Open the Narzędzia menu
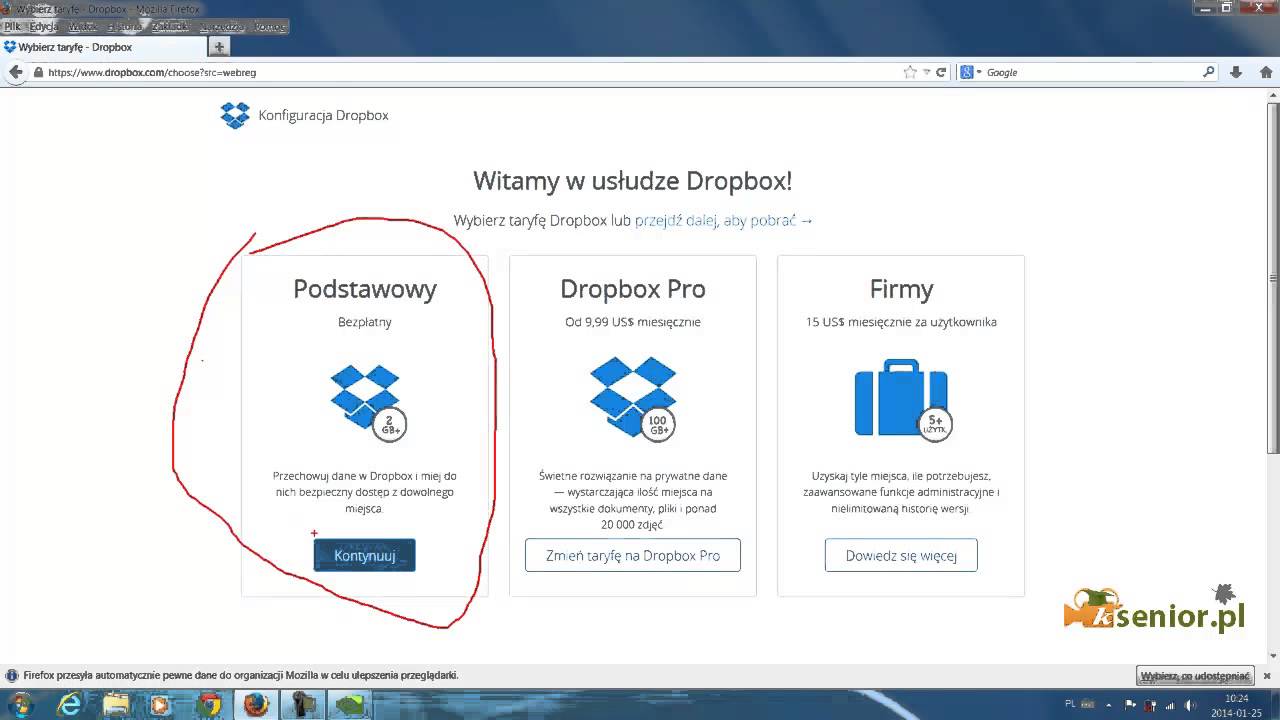 coord(221,27)
